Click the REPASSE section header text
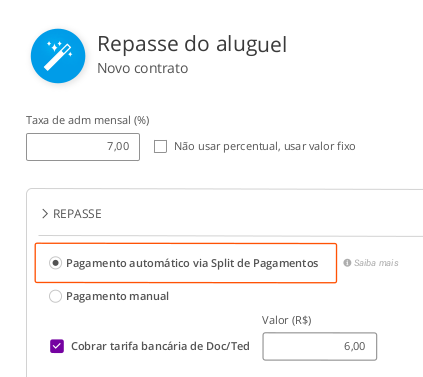Screen dimensions: 423x377 click(x=77, y=214)
